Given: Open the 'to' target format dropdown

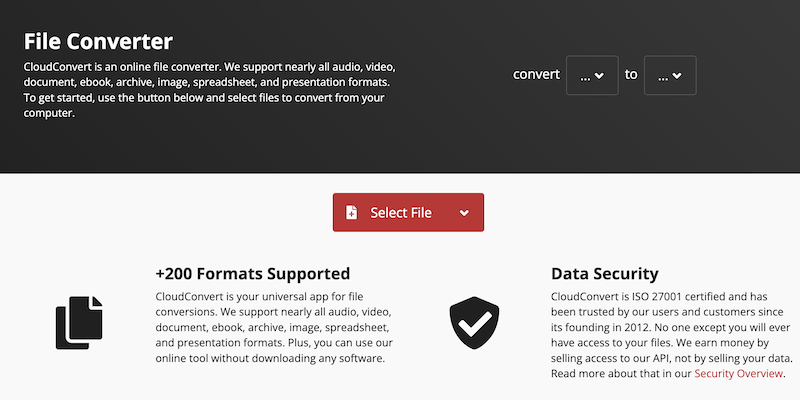Looking at the screenshot, I should [670, 75].
